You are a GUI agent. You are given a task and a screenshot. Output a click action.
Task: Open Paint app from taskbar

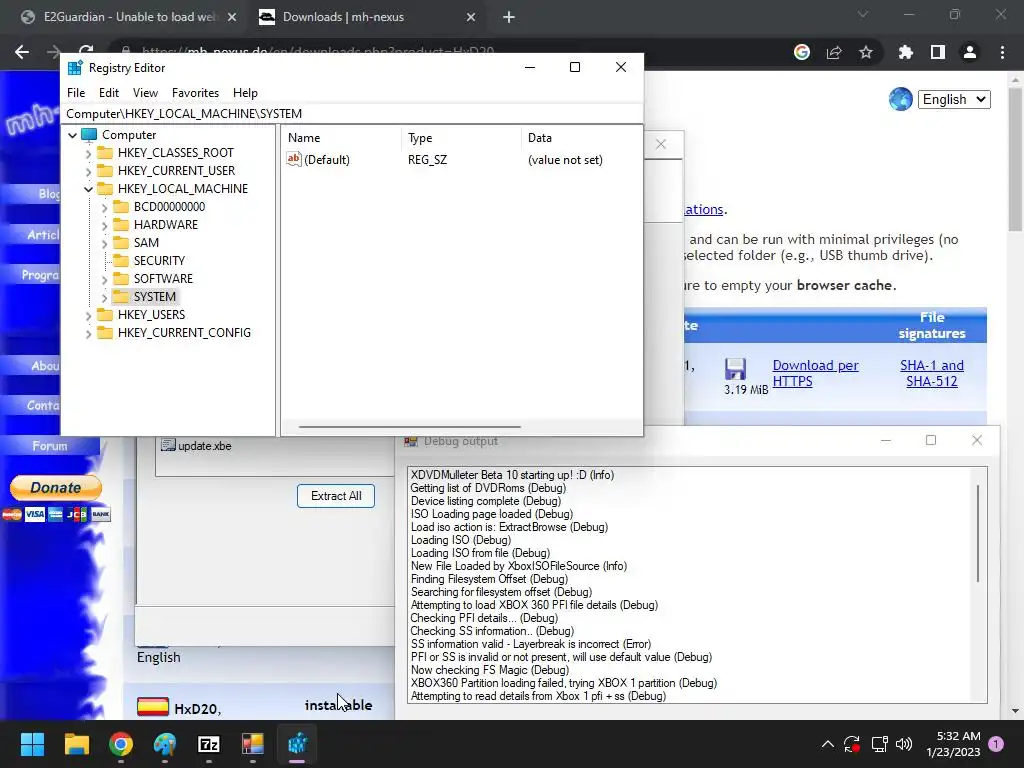[165, 744]
